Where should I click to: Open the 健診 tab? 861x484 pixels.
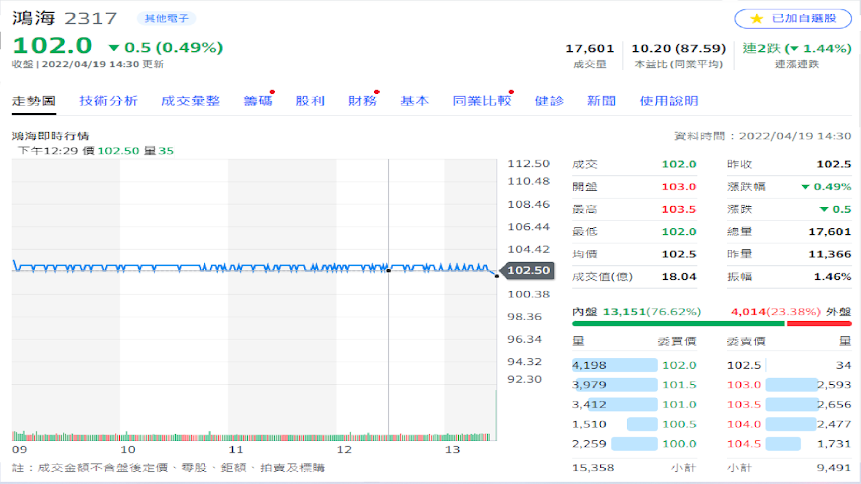point(549,101)
